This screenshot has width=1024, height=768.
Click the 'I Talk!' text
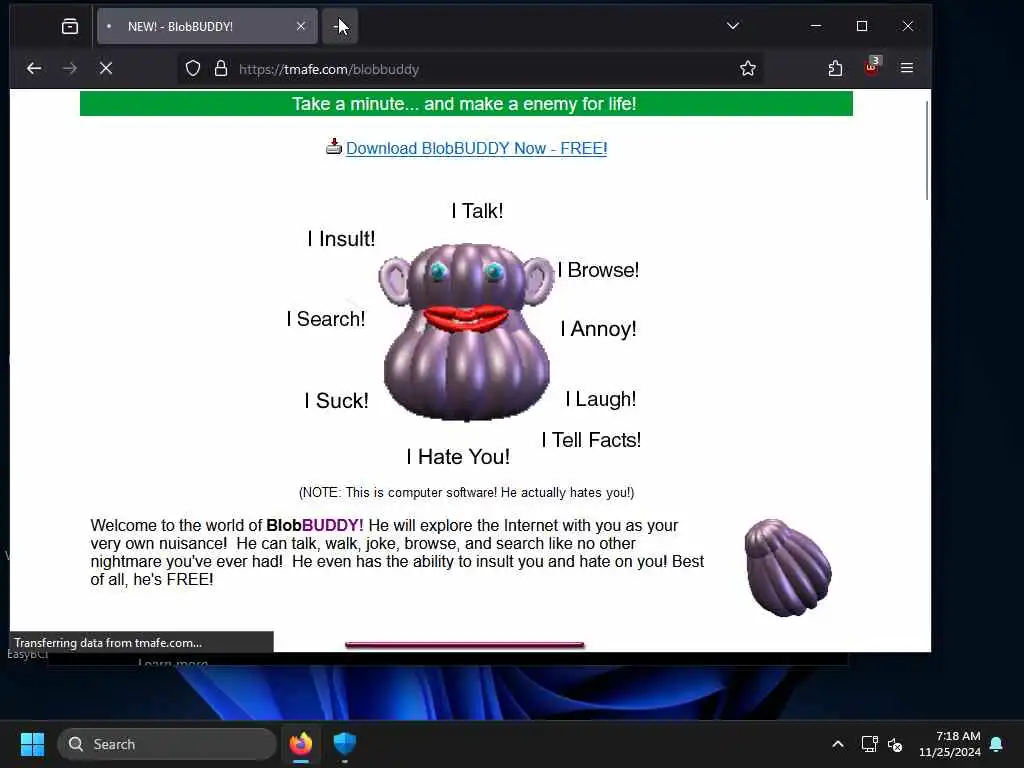coord(477,211)
